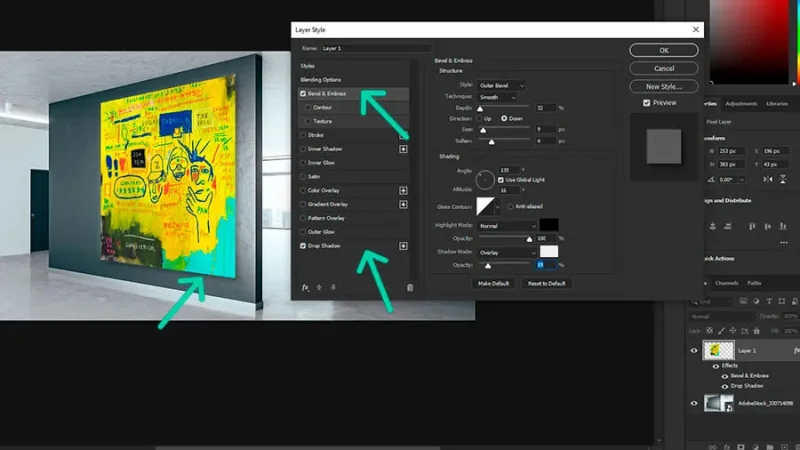Image resolution: width=800 pixels, height=450 pixels.
Task: Create new group folder icon
Action: coord(770,447)
